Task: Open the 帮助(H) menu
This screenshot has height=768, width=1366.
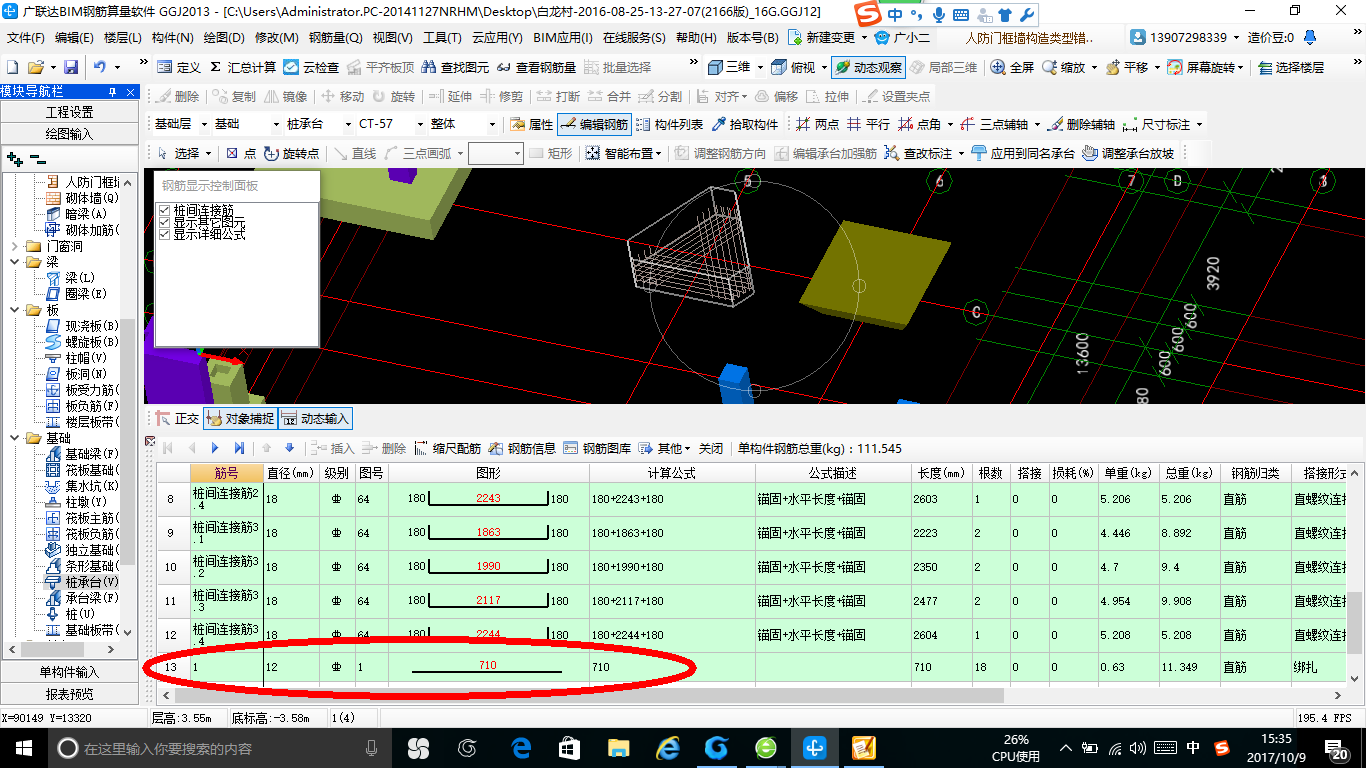Action: (696, 37)
